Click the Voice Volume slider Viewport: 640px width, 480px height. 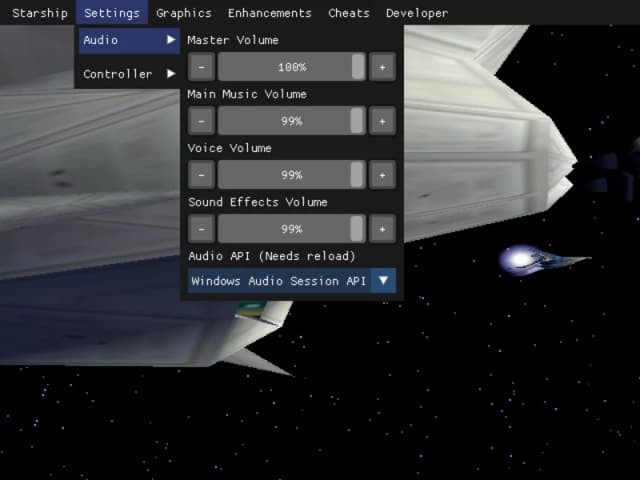(x=292, y=175)
